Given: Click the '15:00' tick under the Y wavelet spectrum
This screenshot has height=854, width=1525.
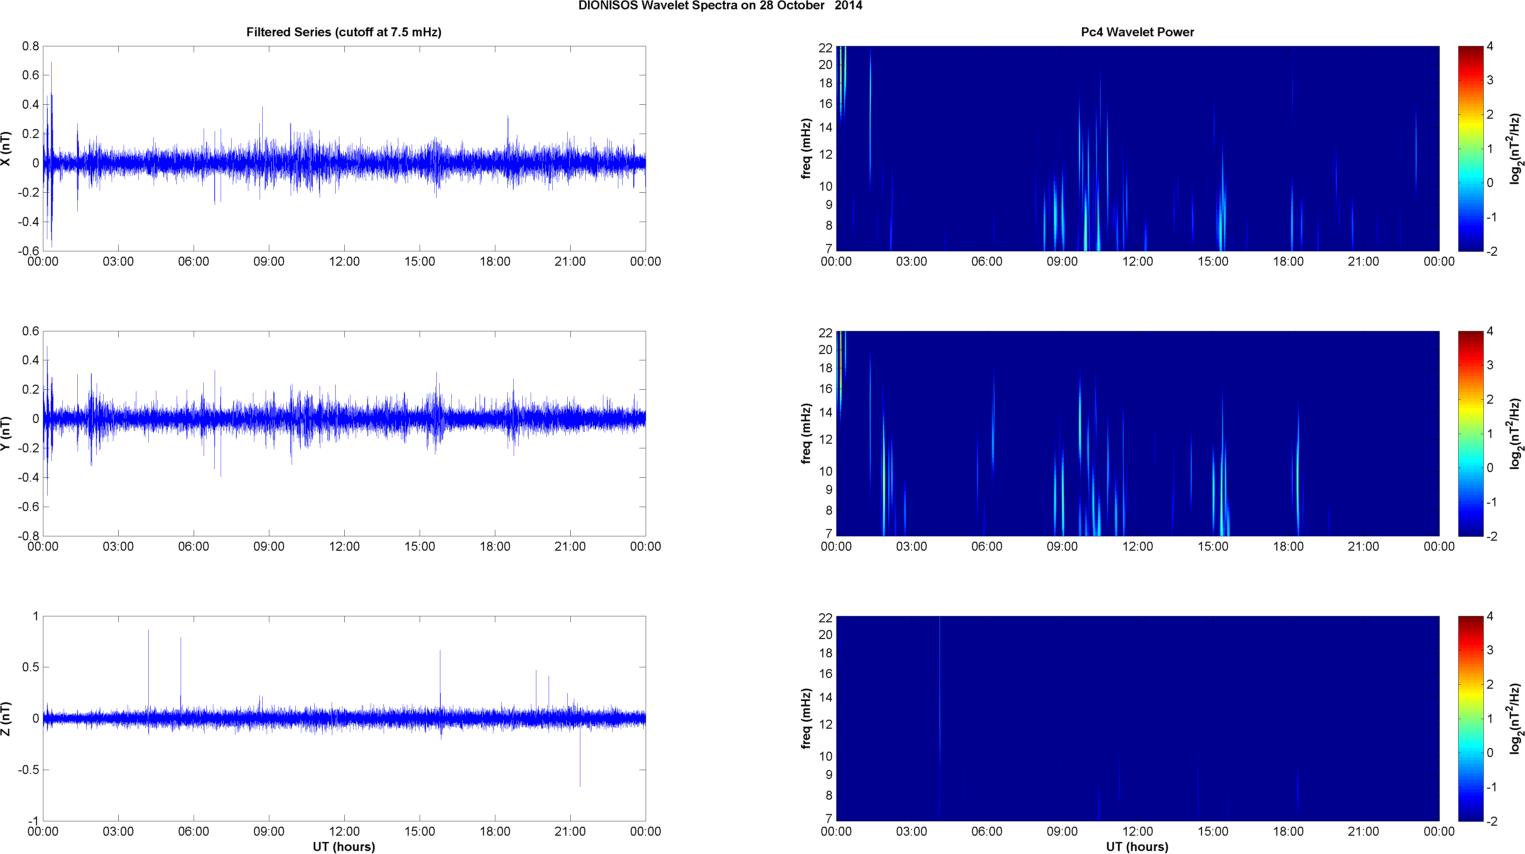Looking at the screenshot, I should [x=1213, y=547].
